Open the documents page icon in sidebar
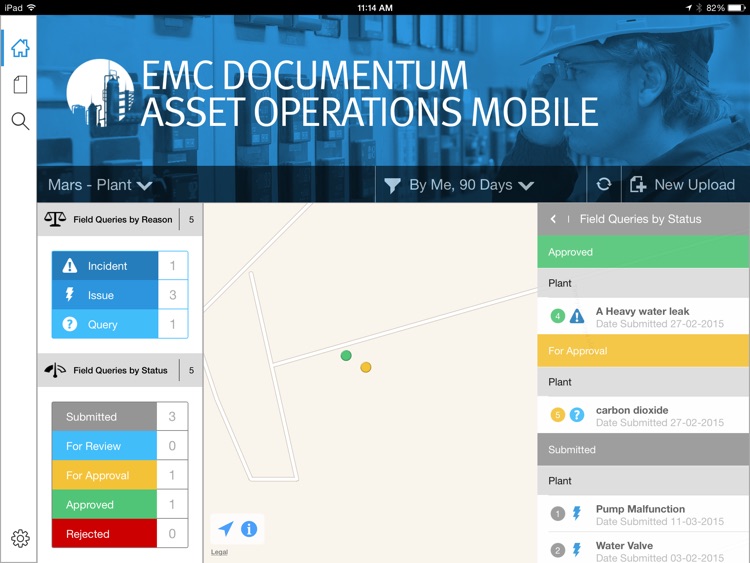This screenshot has width=750, height=563. point(20,85)
